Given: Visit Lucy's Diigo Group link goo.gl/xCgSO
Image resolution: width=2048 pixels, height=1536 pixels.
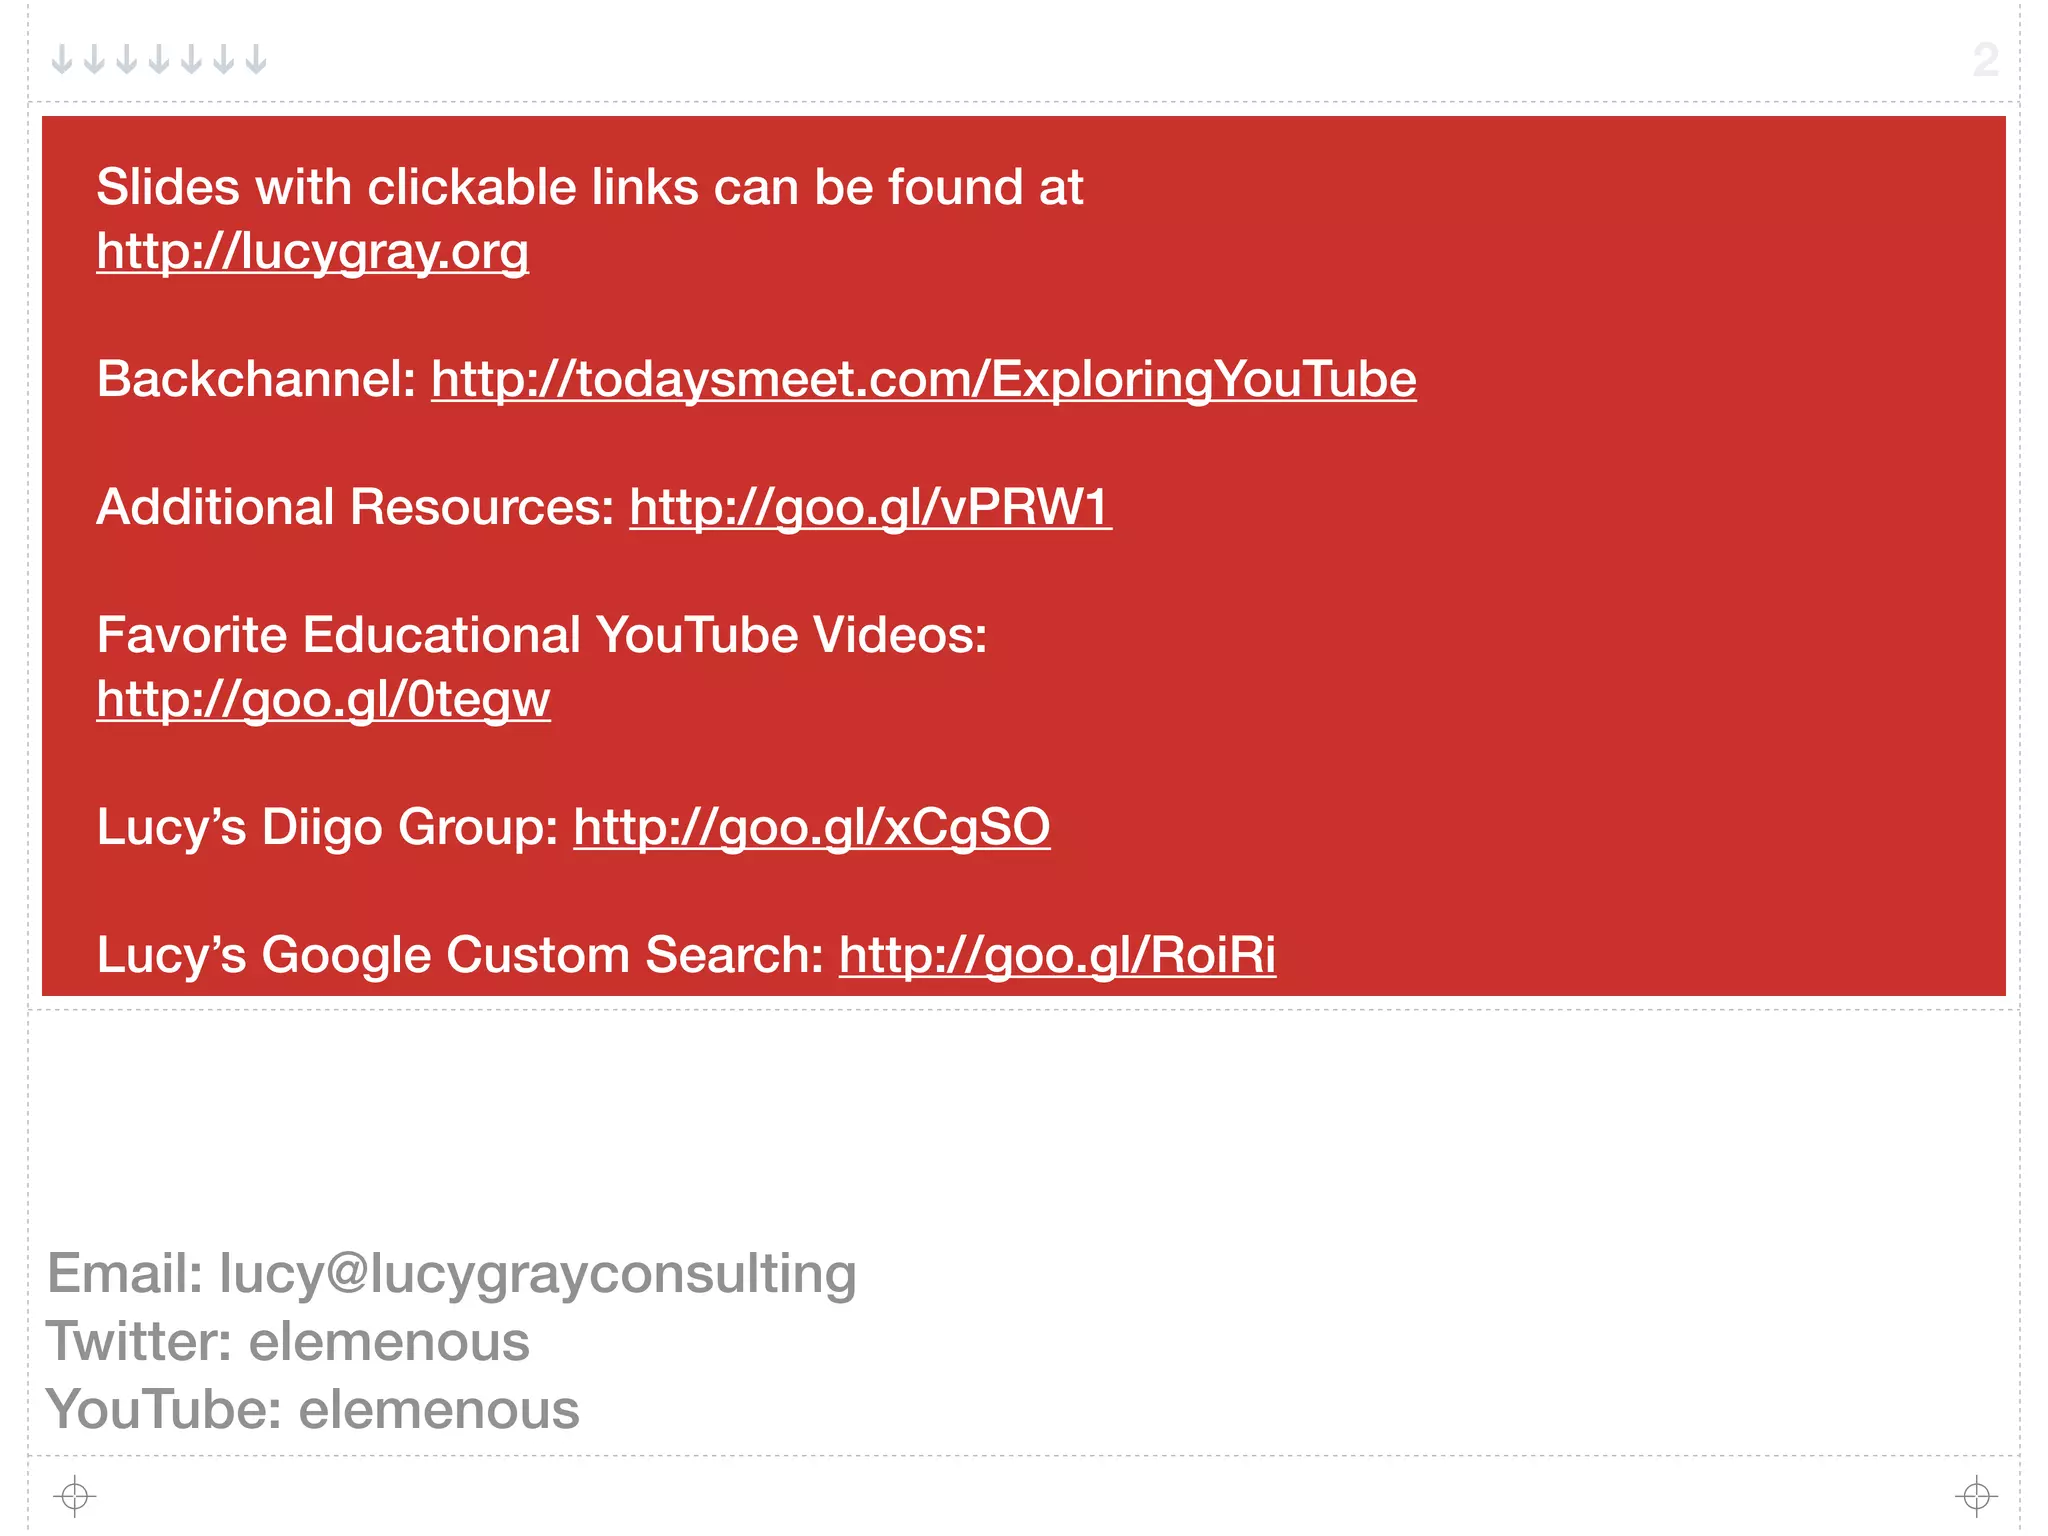Looking at the screenshot, I should 811,827.
